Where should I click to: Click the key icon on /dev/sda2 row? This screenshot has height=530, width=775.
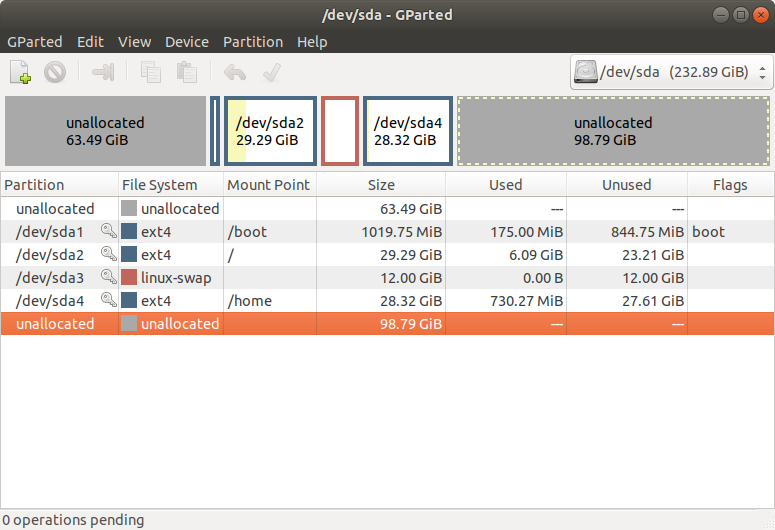tap(109, 254)
